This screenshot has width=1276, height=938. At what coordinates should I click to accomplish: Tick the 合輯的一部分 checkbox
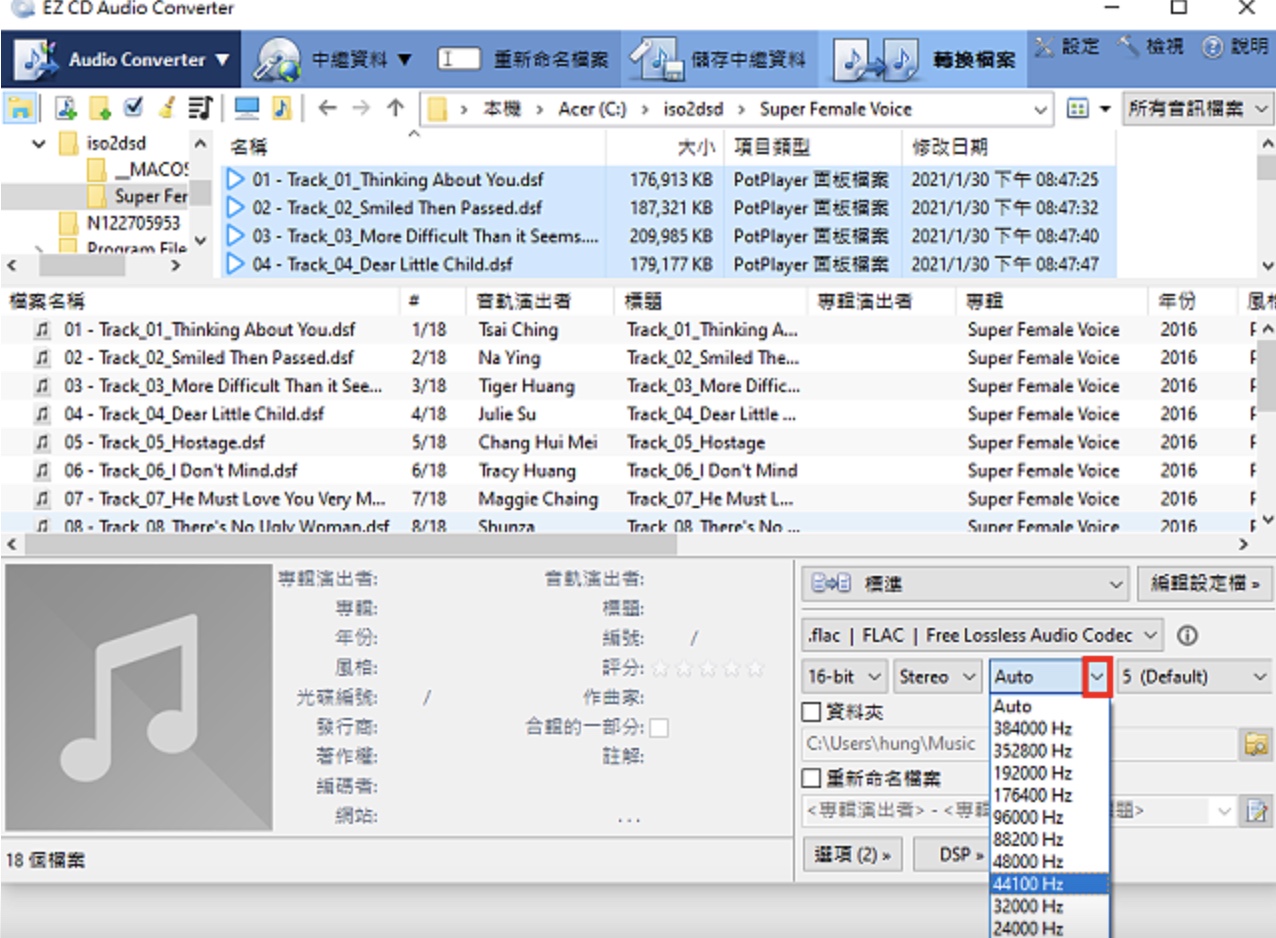[x=659, y=727]
